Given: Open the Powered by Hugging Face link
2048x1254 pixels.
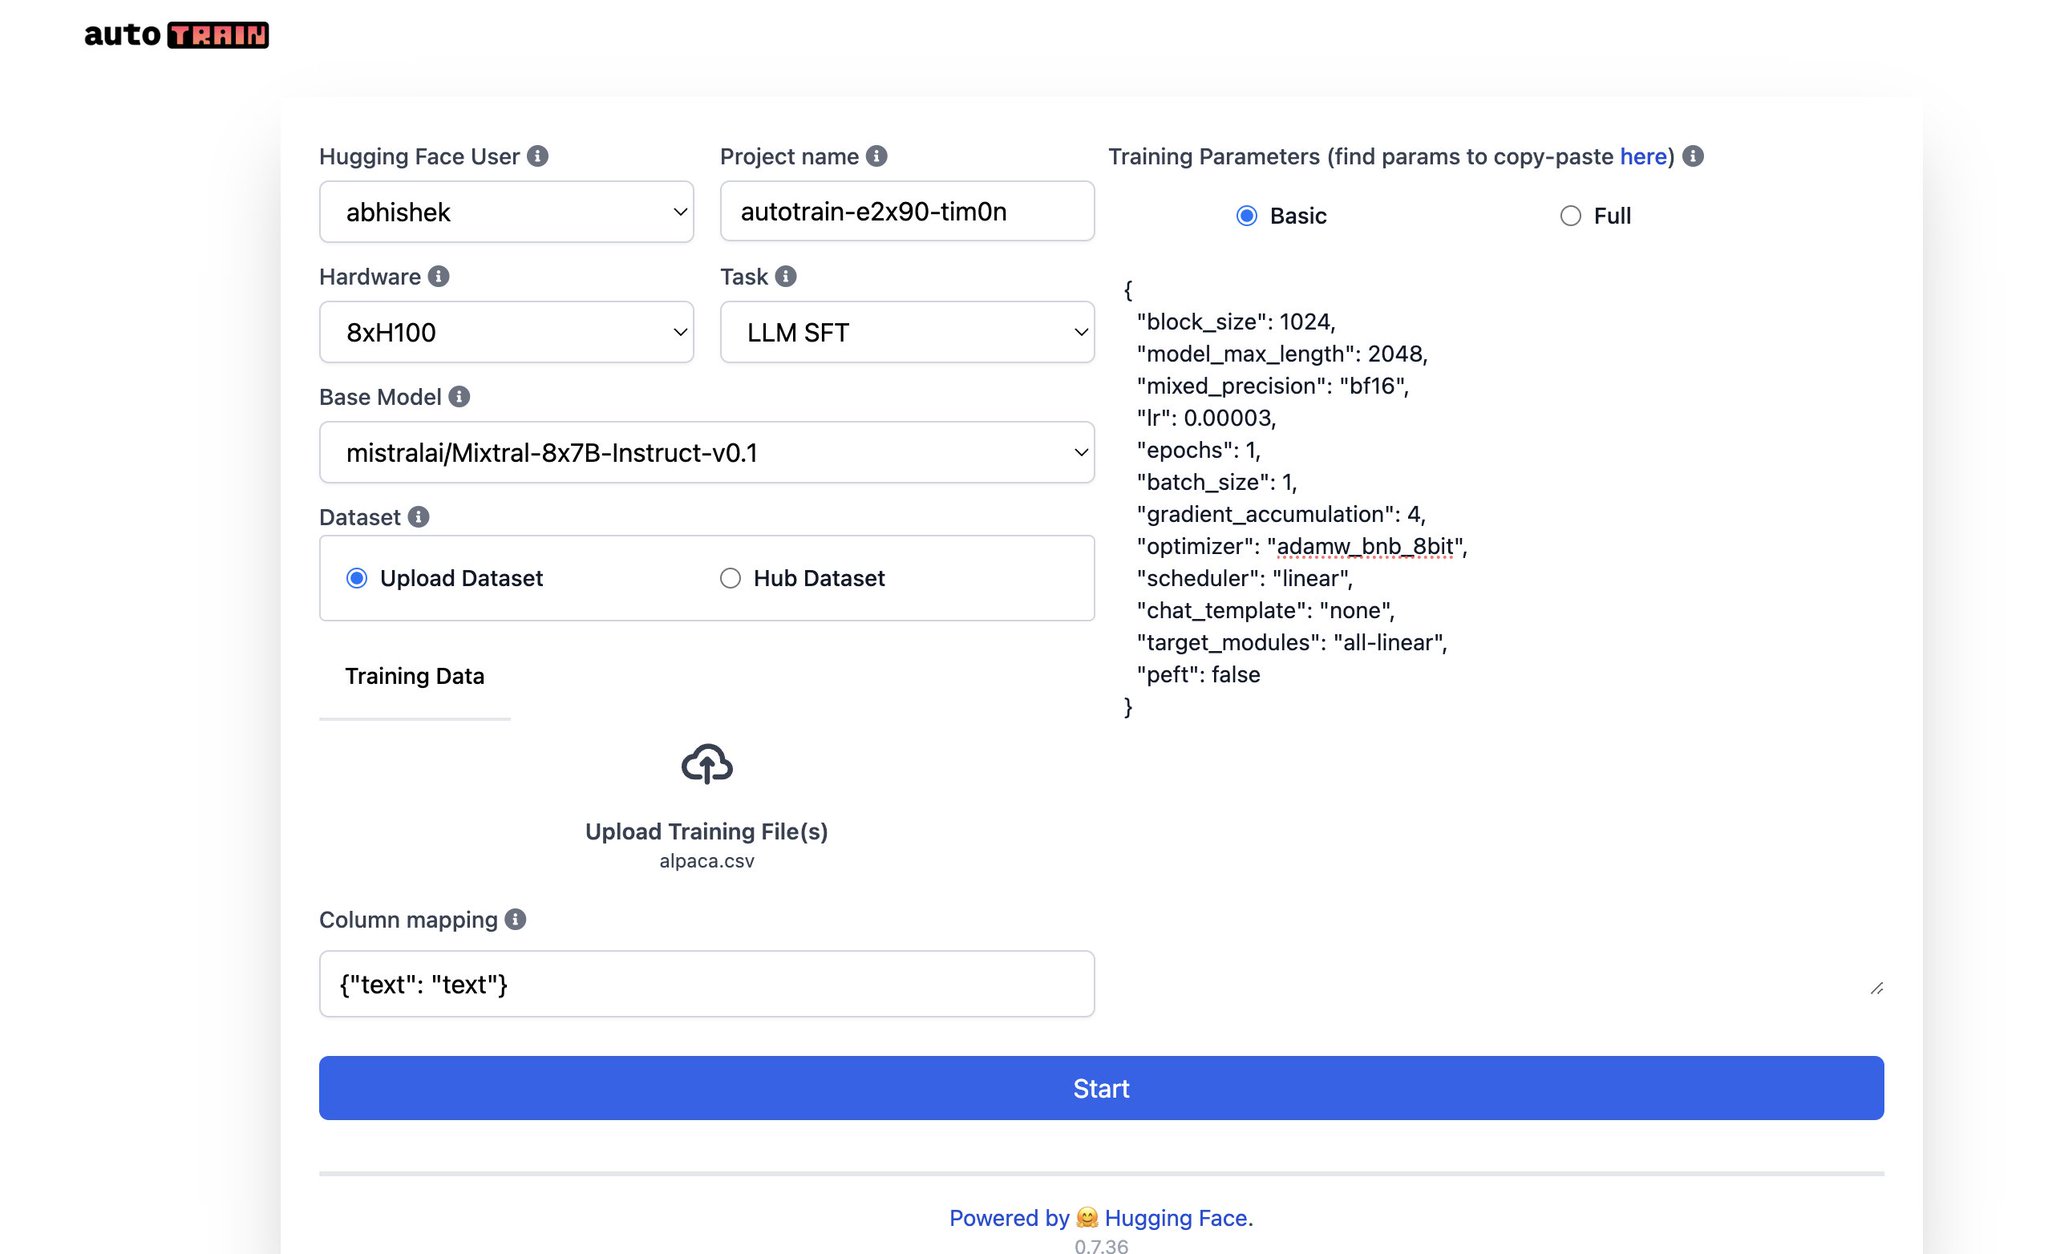Looking at the screenshot, I should (1101, 1218).
